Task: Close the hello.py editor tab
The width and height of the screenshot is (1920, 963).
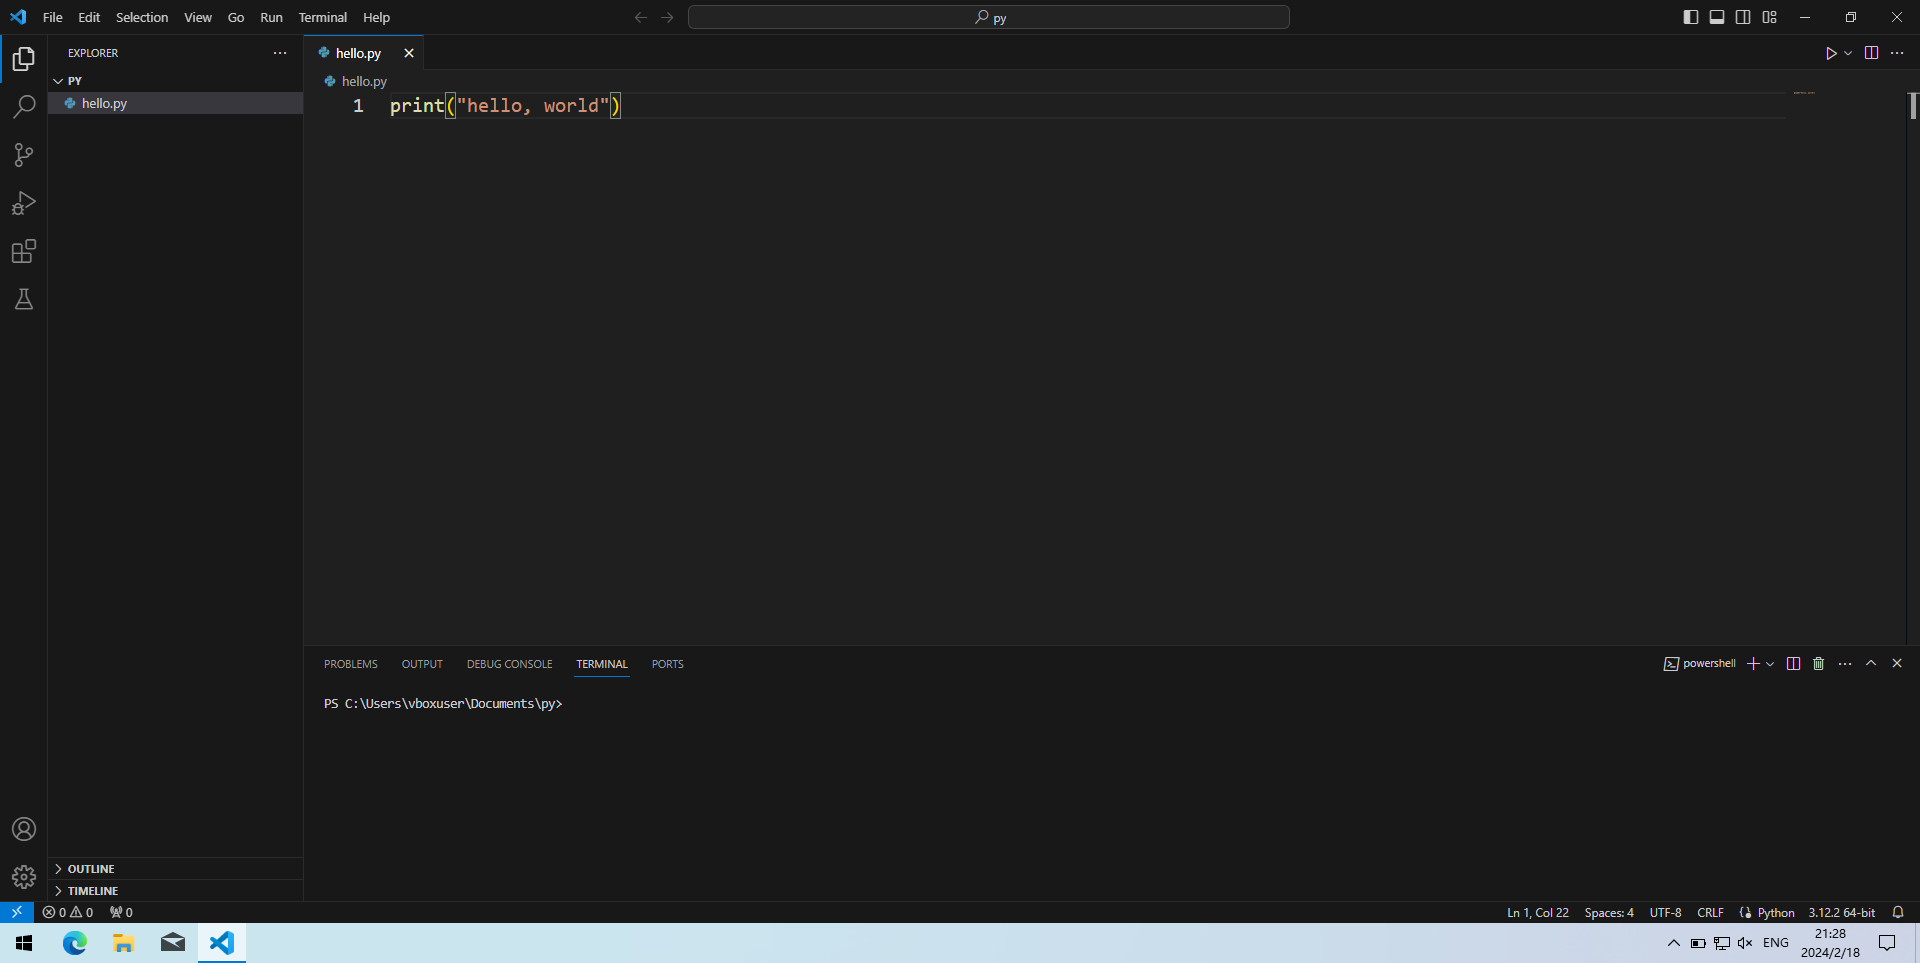Action: pyautogui.click(x=409, y=53)
